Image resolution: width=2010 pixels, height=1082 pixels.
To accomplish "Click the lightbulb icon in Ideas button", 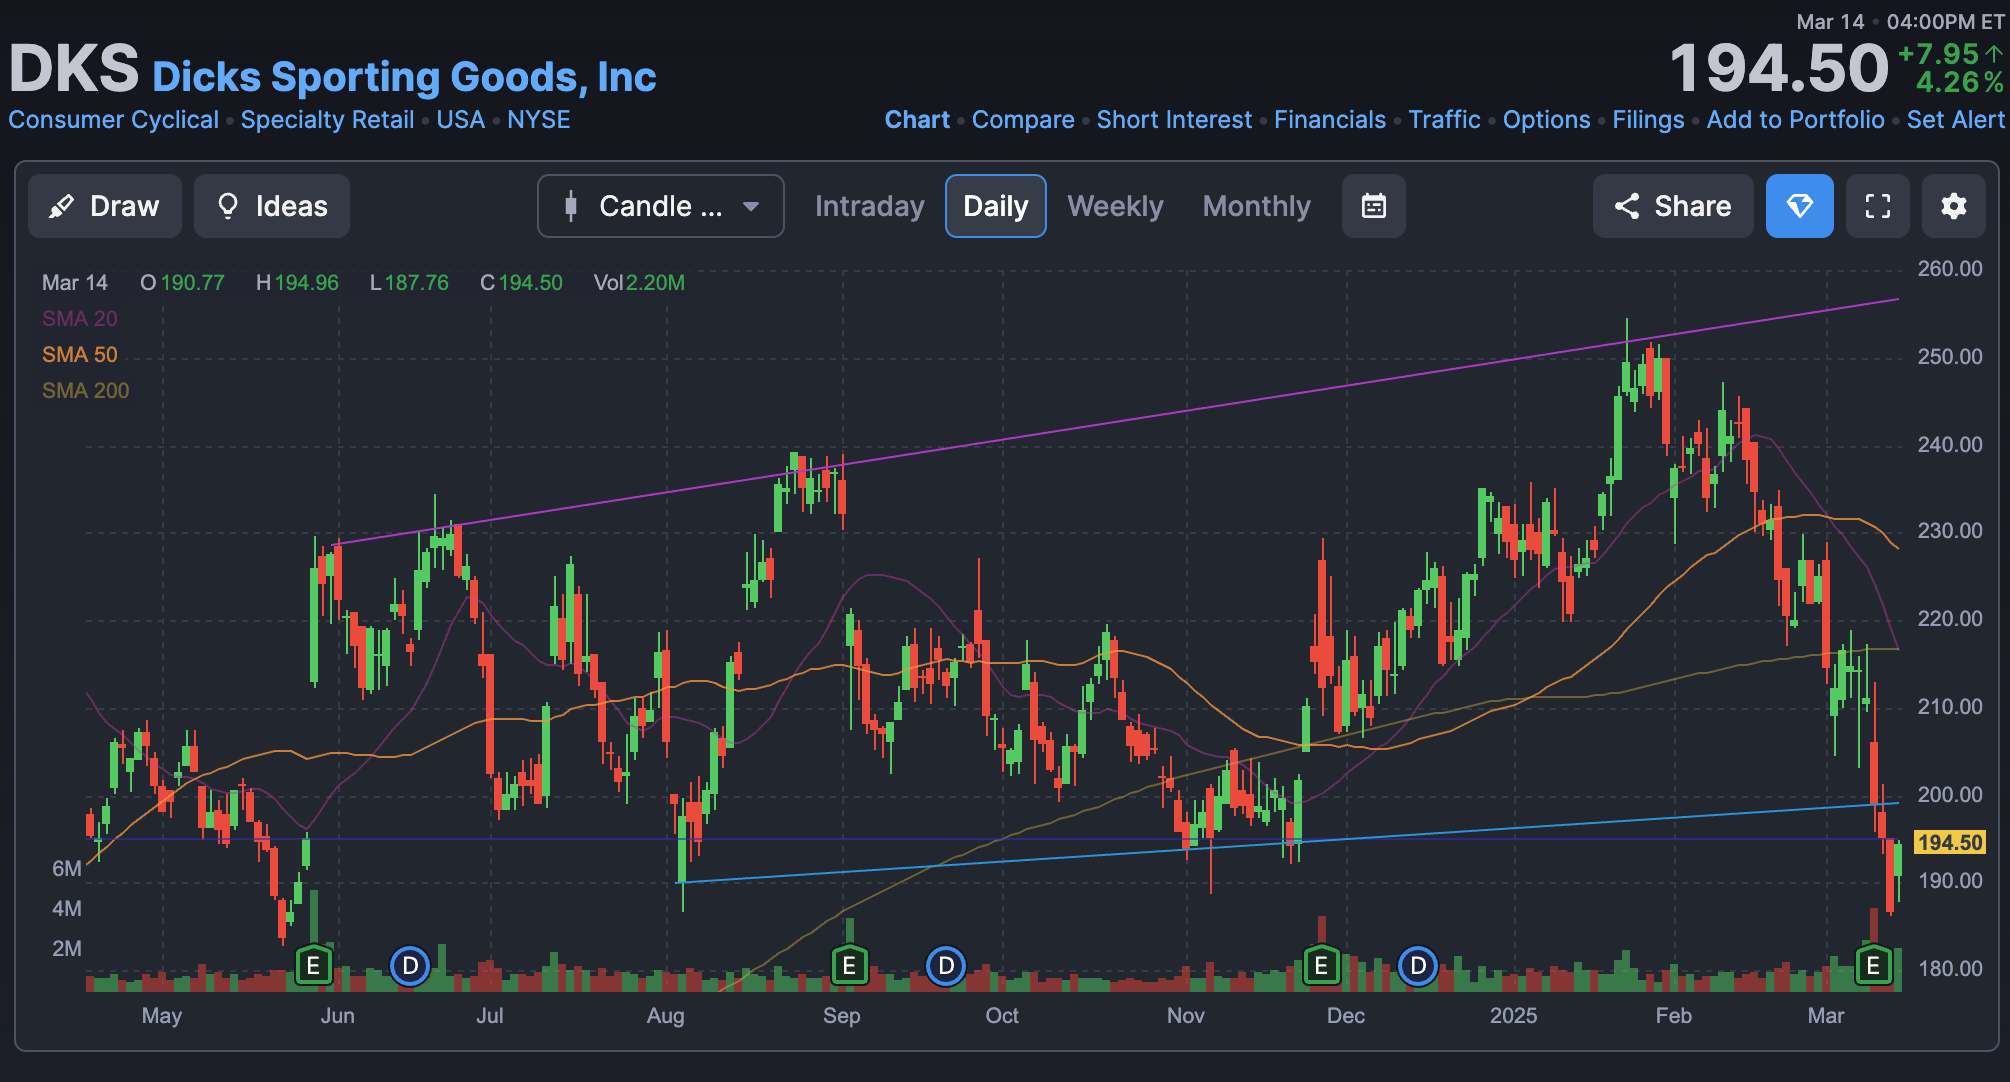I will (228, 206).
